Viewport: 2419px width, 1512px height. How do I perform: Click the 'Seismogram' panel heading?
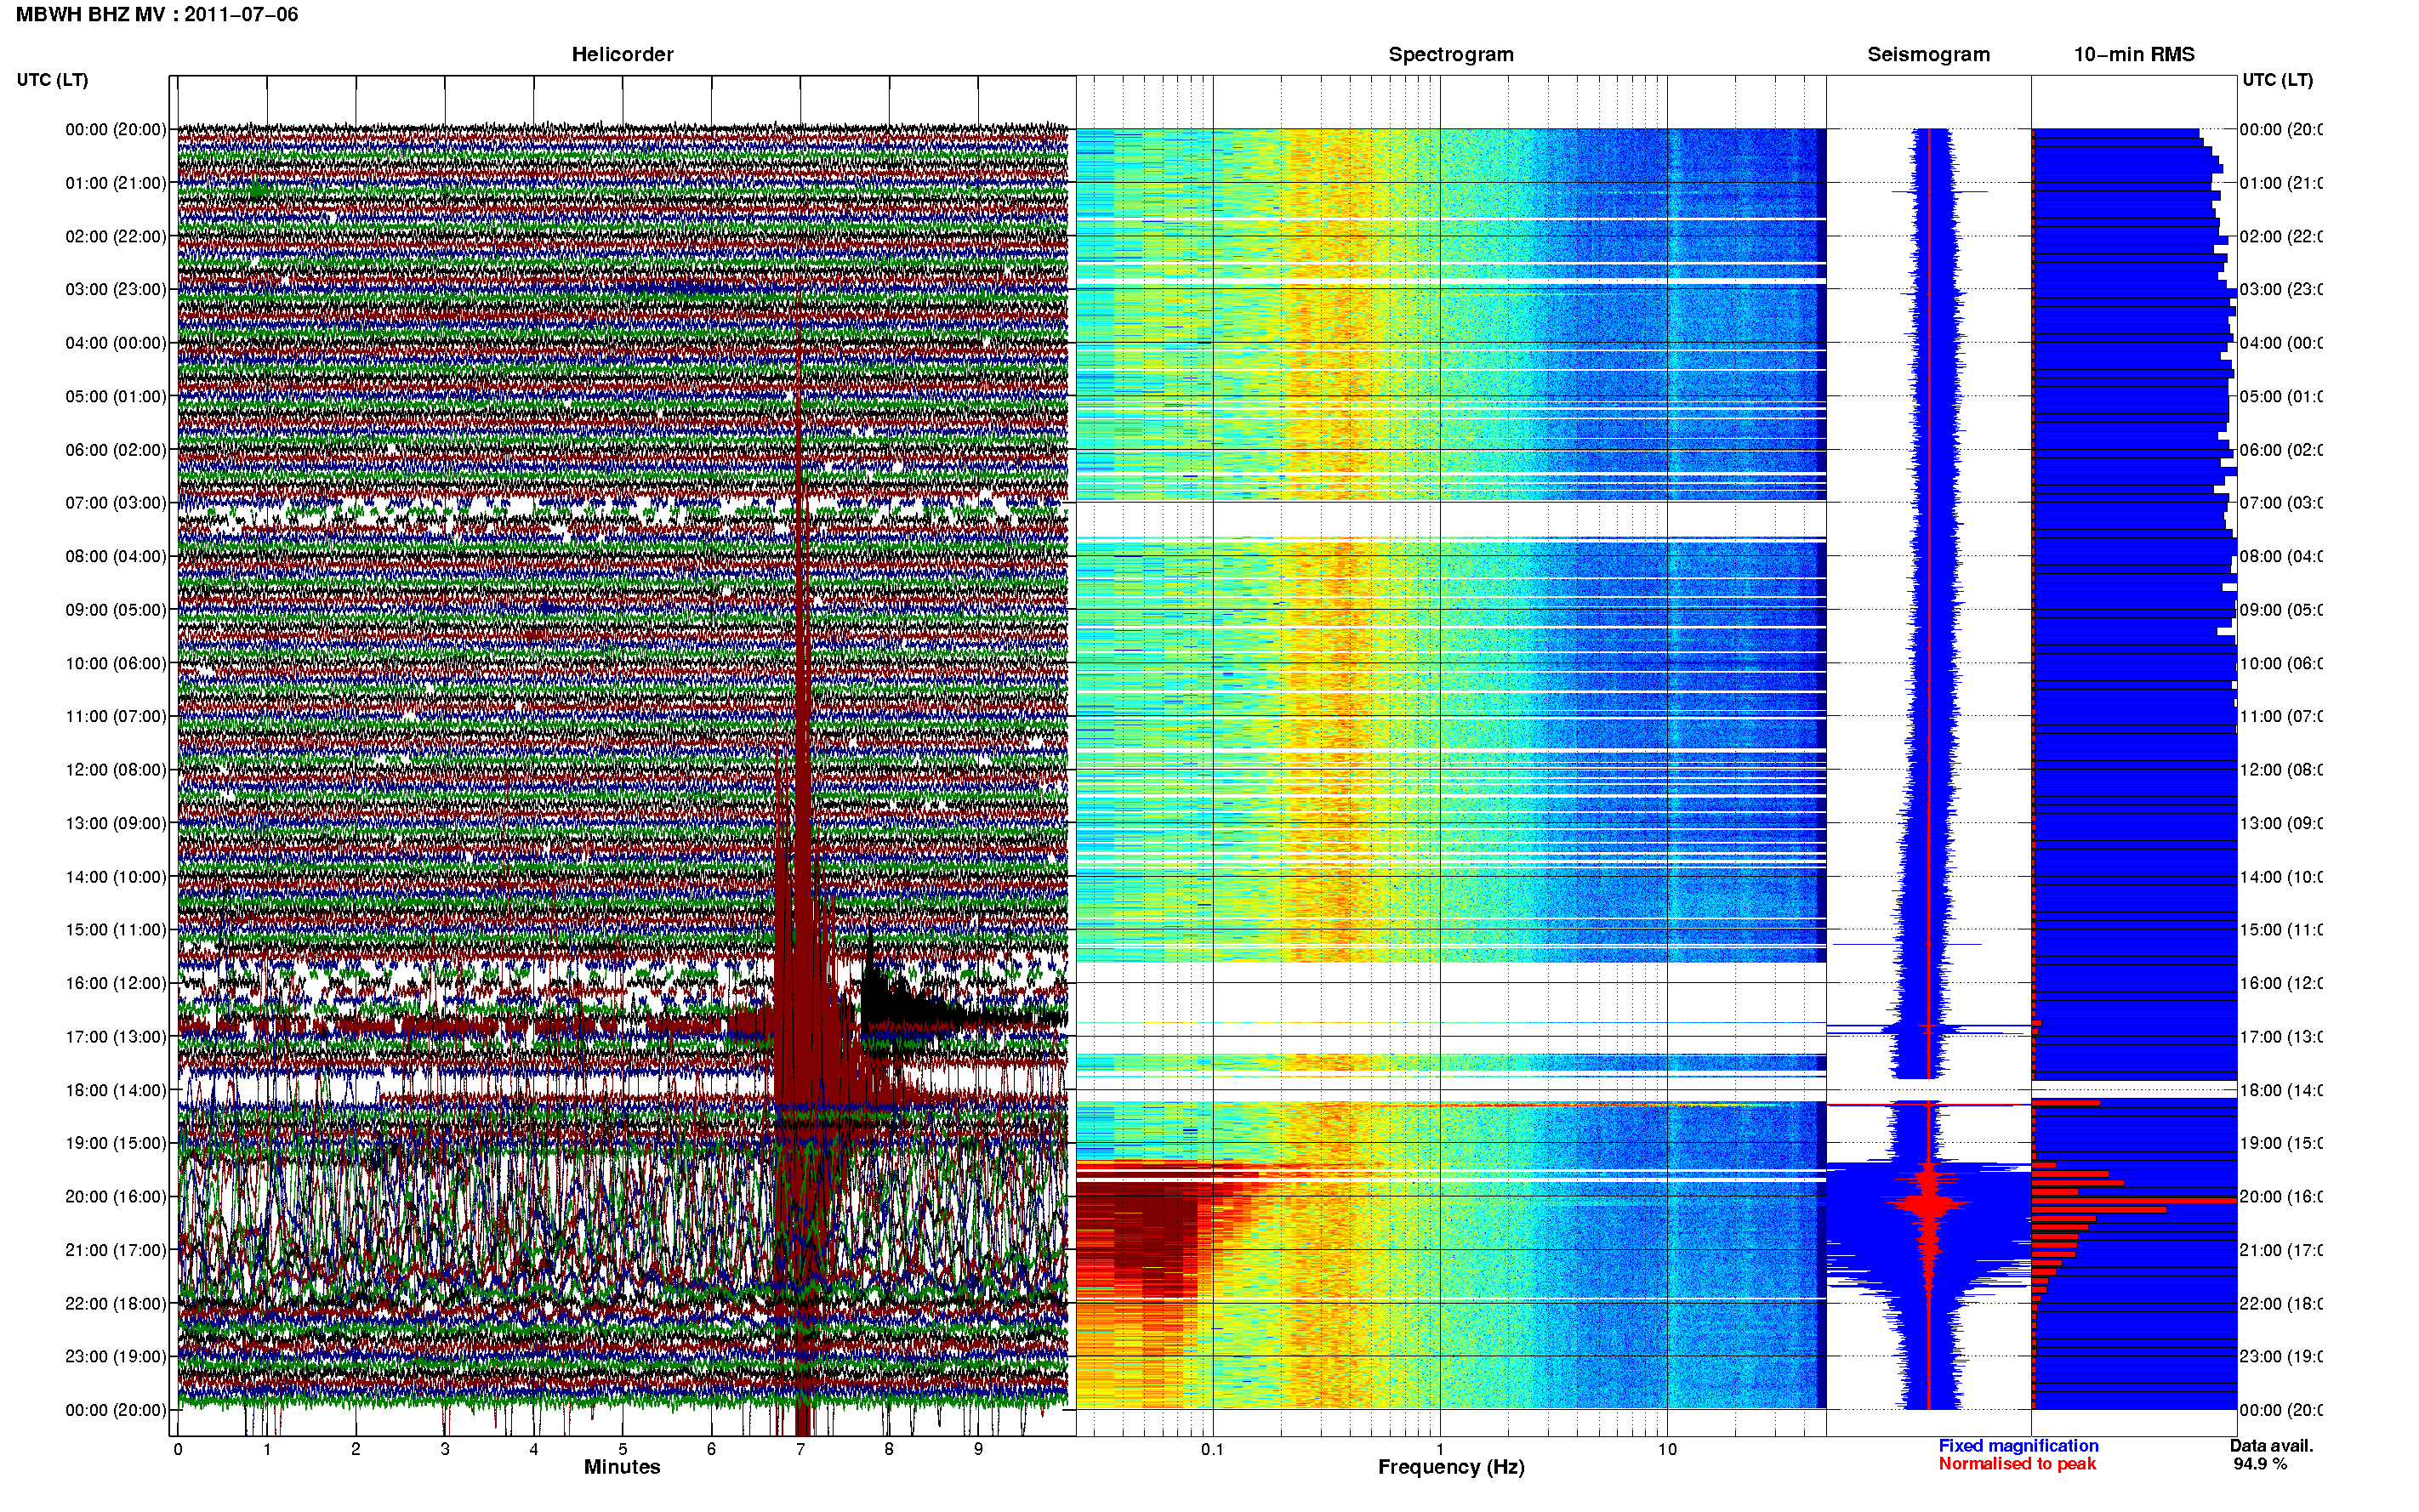click(x=1928, y=54)
